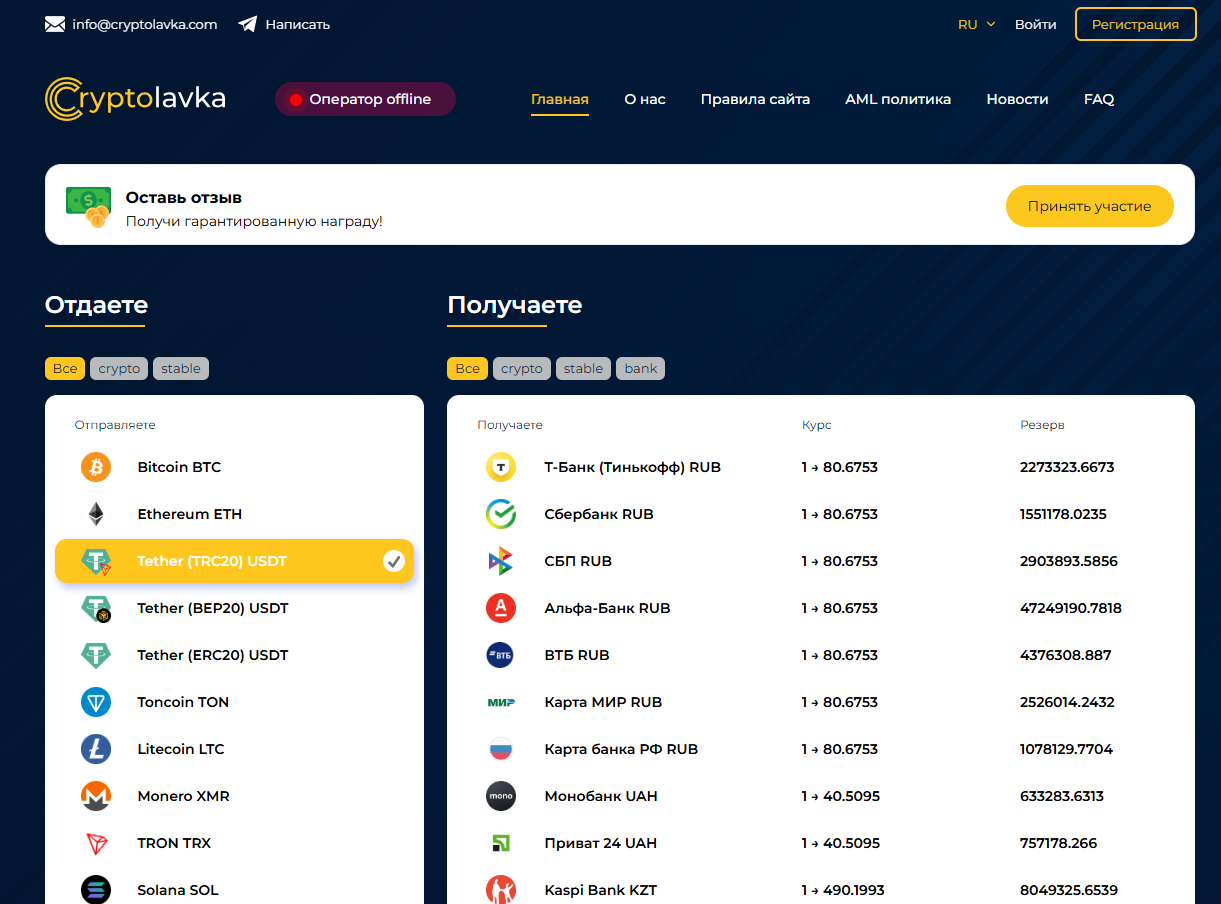Click the Bitcoin BTC coin icon

click(96, 467)
